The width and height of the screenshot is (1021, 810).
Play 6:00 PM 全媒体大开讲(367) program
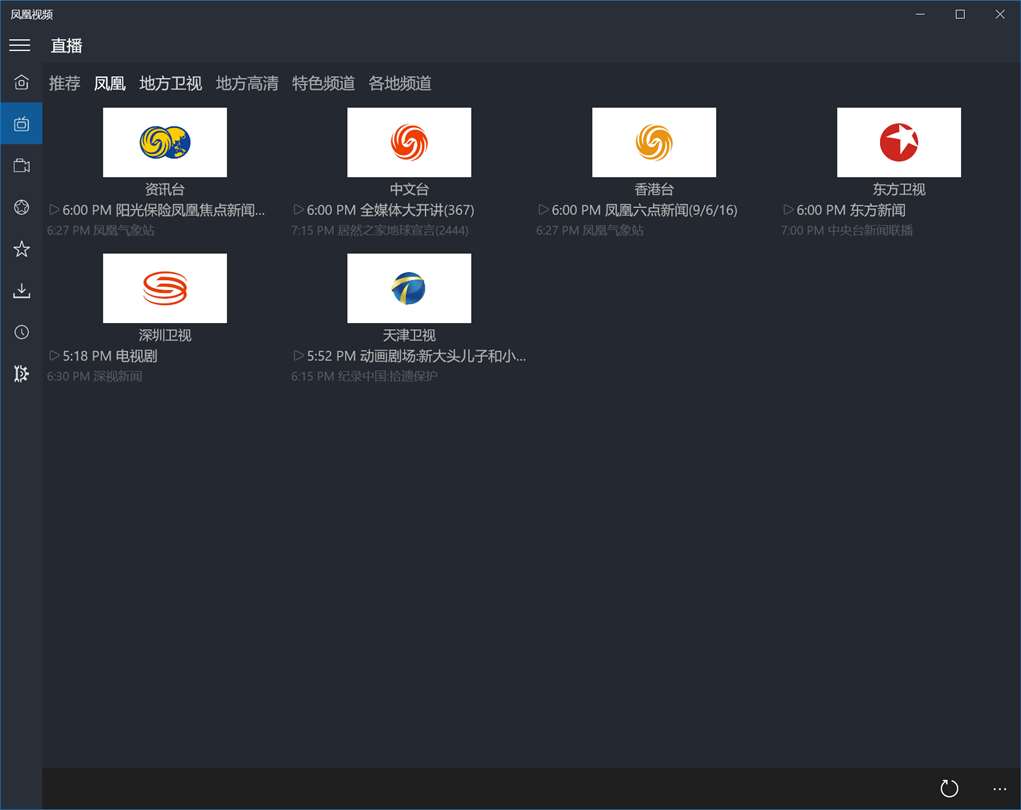[384, 210]
